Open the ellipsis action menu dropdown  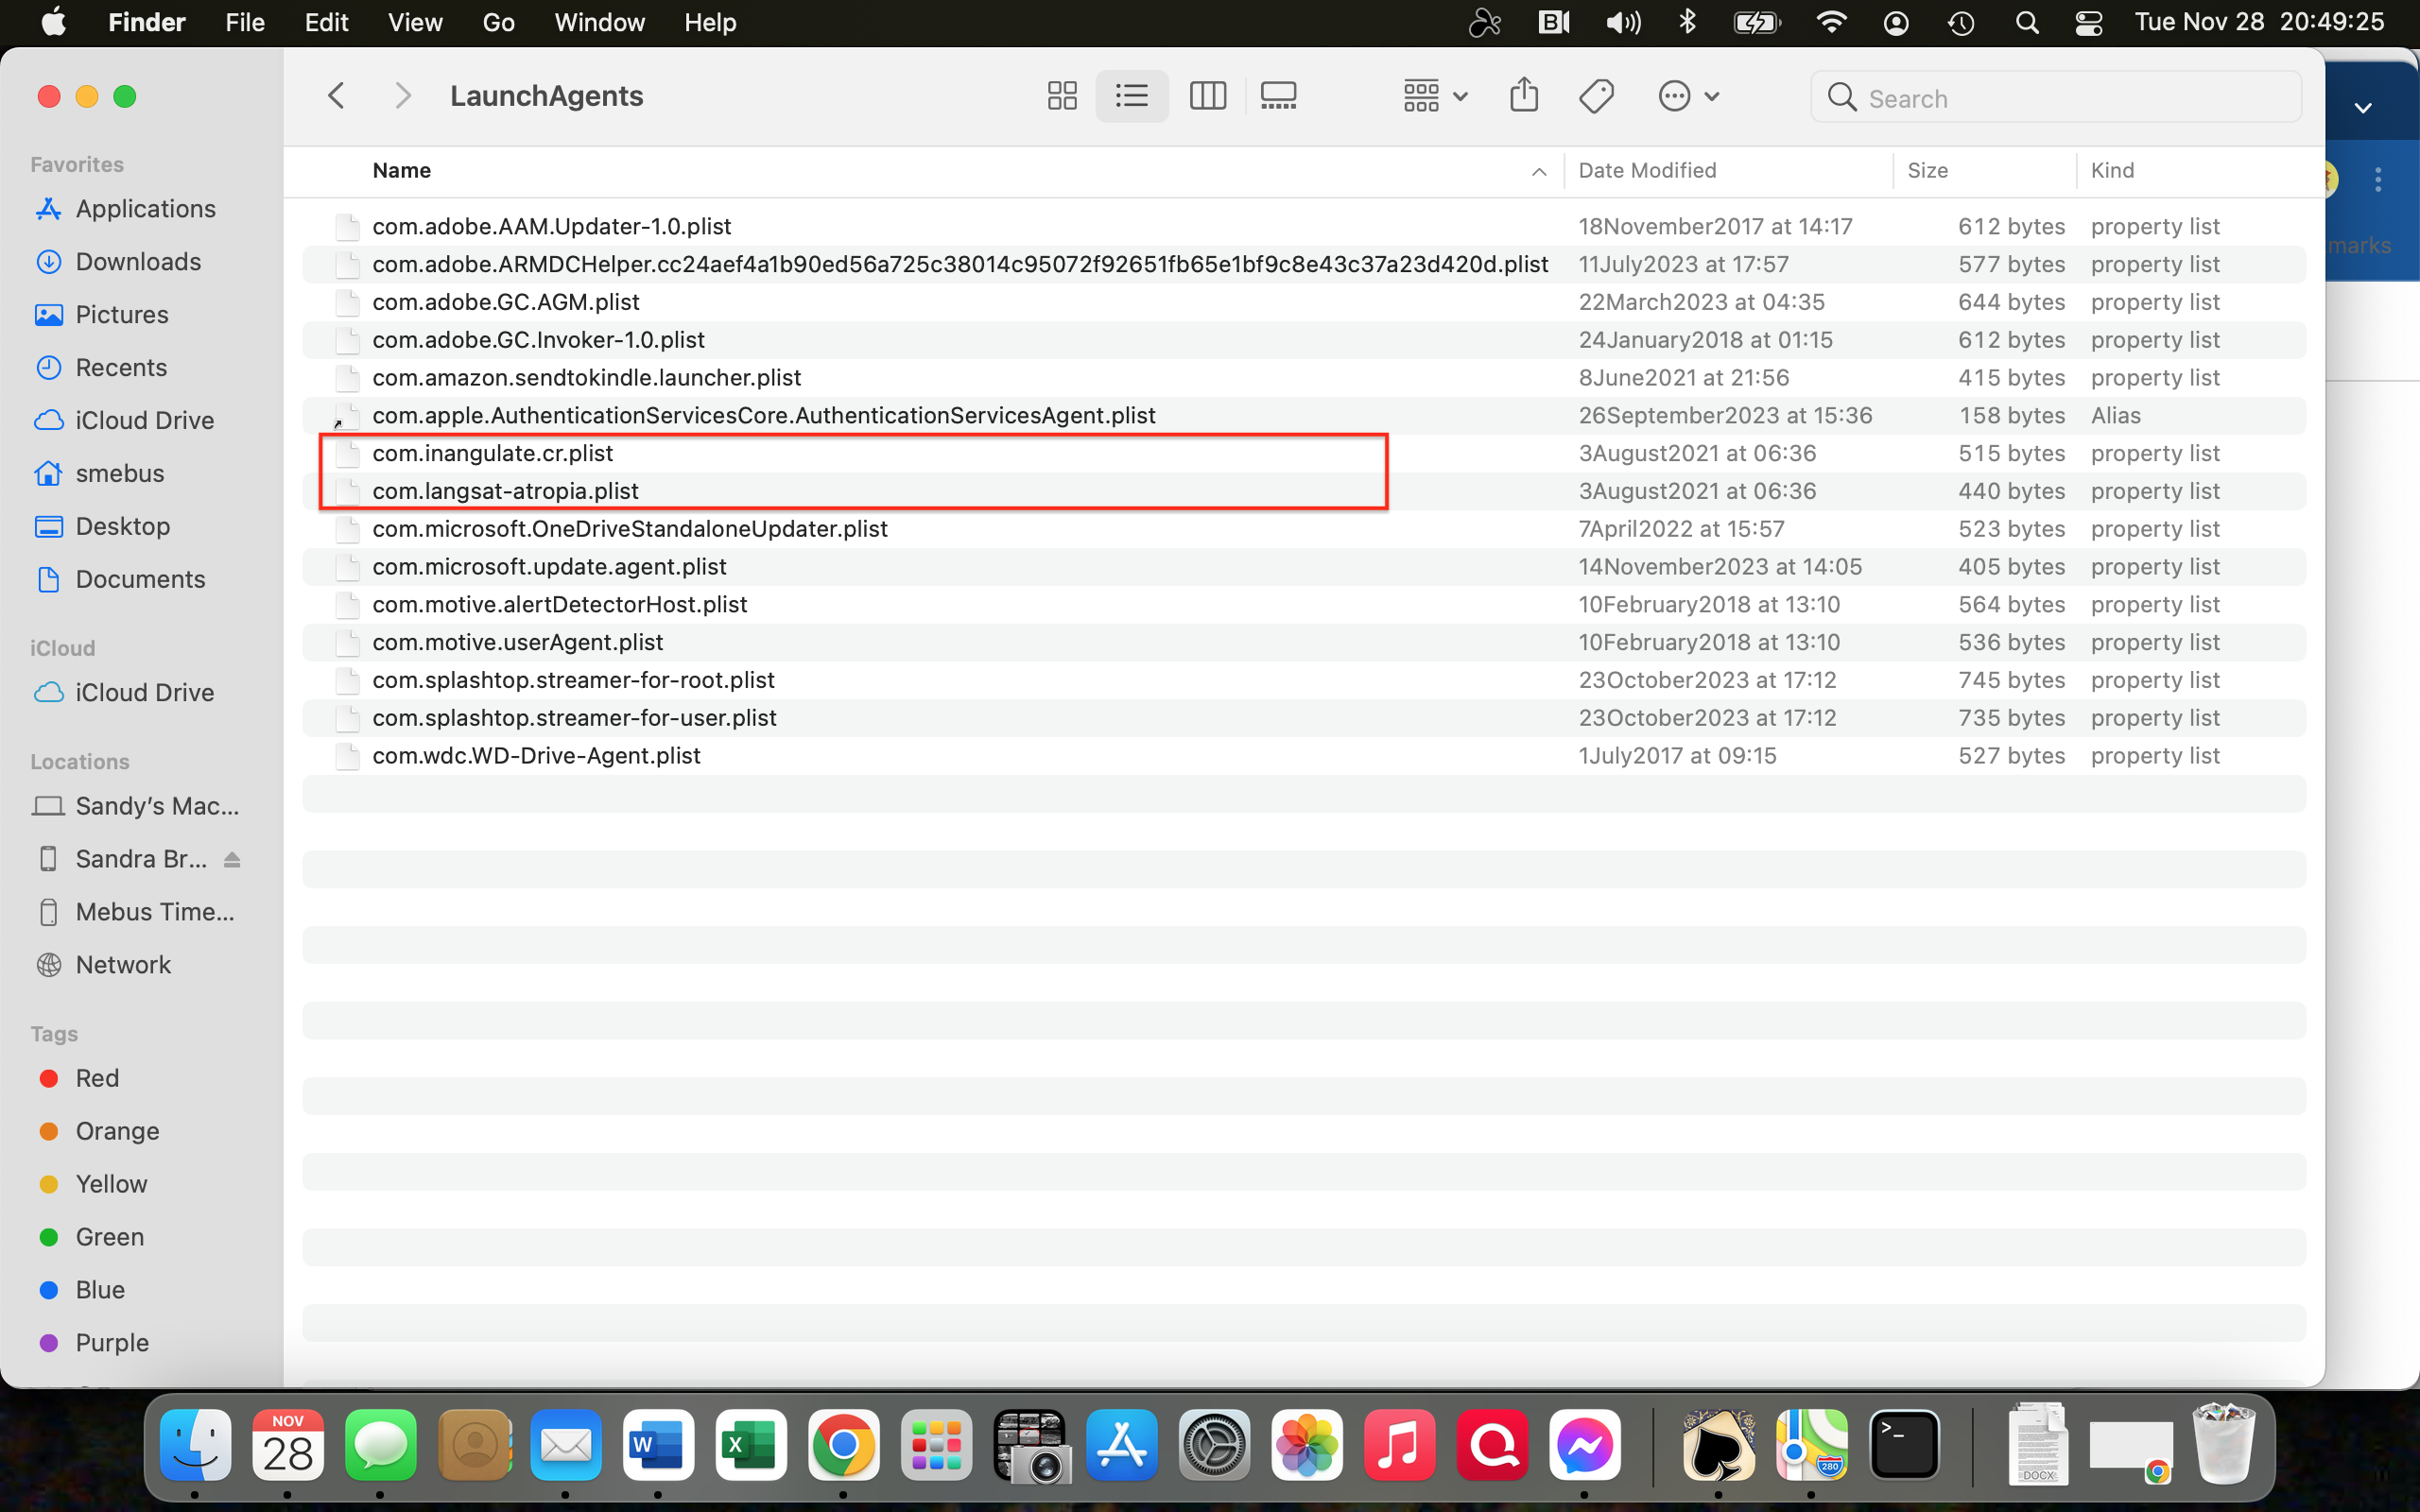(x=1688, y=96)
